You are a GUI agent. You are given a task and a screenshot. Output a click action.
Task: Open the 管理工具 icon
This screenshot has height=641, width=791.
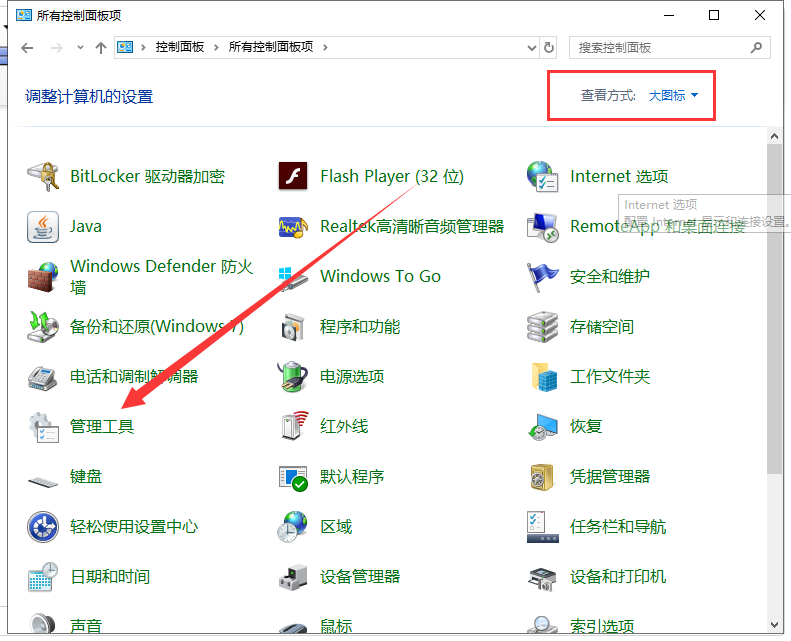pyautogui.click(x=43, y=427)
